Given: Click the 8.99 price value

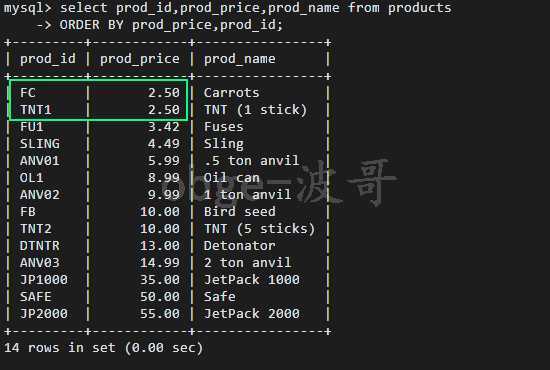Looking at the screenshot, I should 164,177.
